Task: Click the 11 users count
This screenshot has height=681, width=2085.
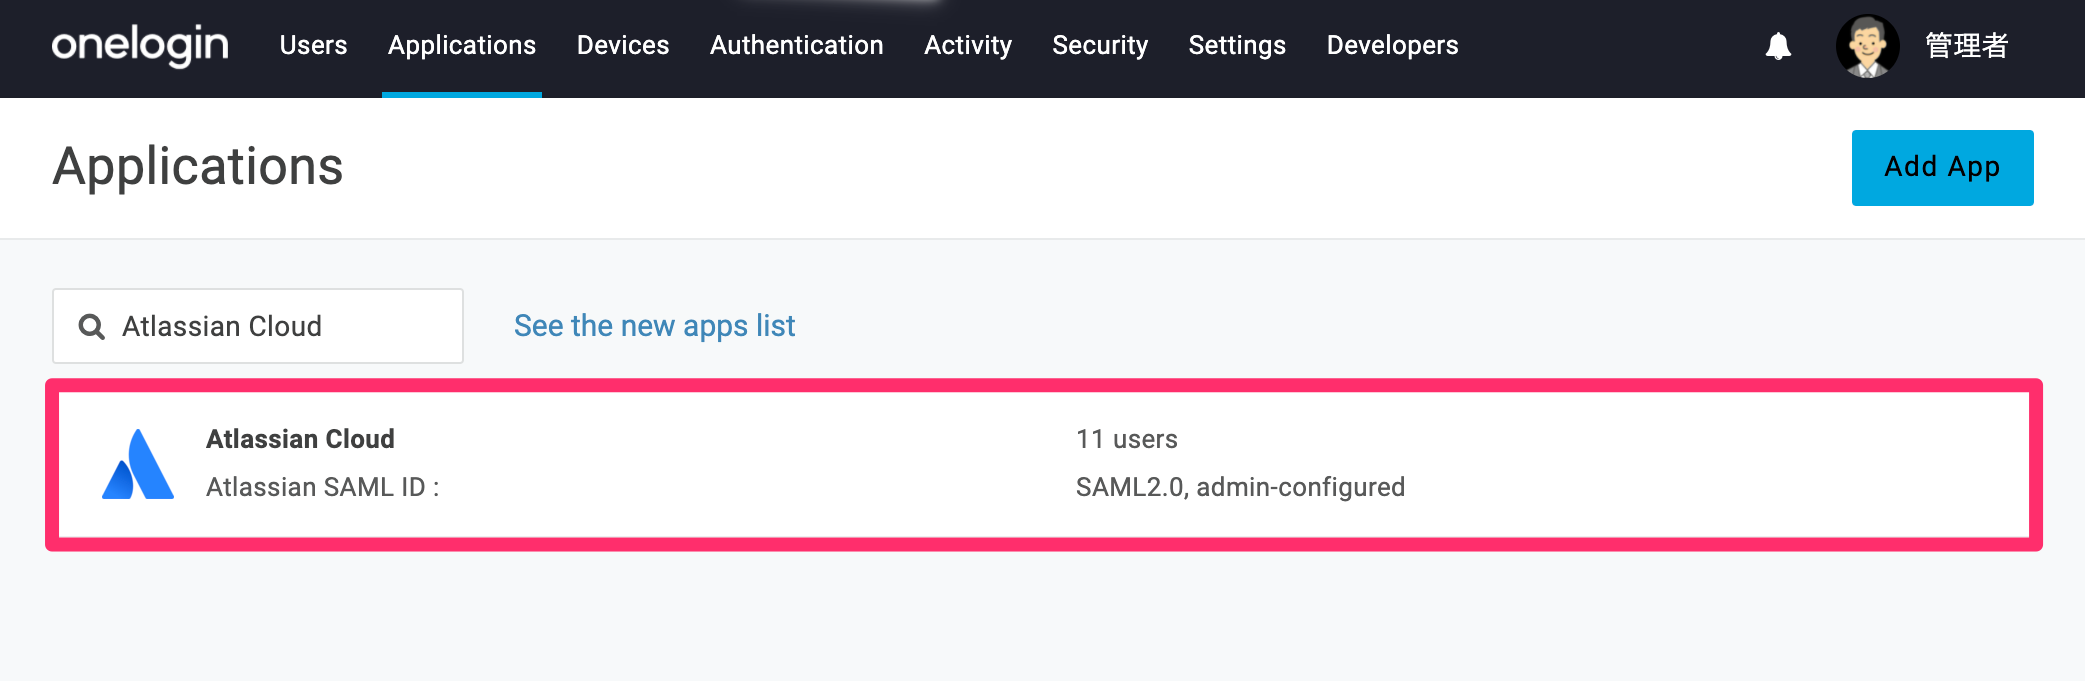Action: pos(1126,439)
